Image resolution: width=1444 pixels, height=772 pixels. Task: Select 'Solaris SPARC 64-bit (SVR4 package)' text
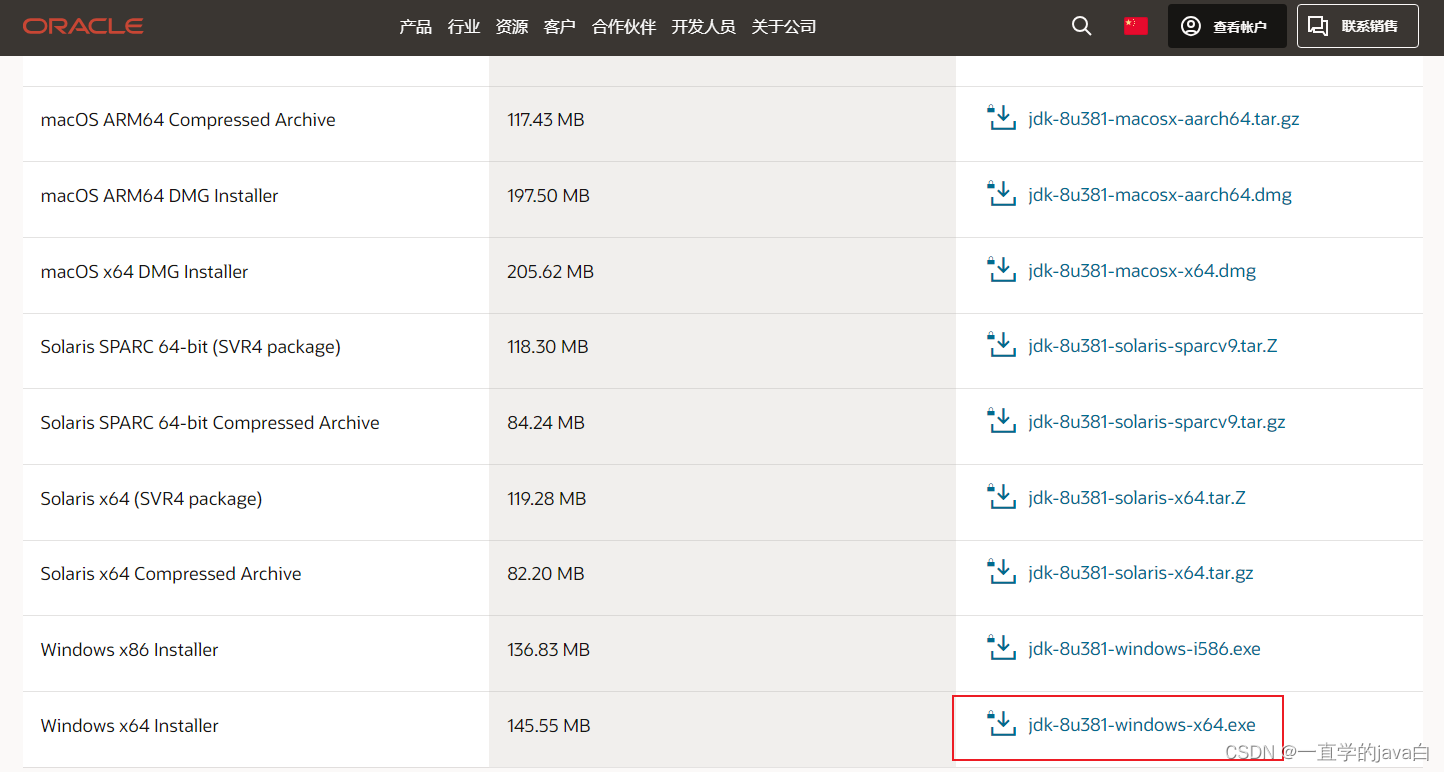[x=190, y=347]
